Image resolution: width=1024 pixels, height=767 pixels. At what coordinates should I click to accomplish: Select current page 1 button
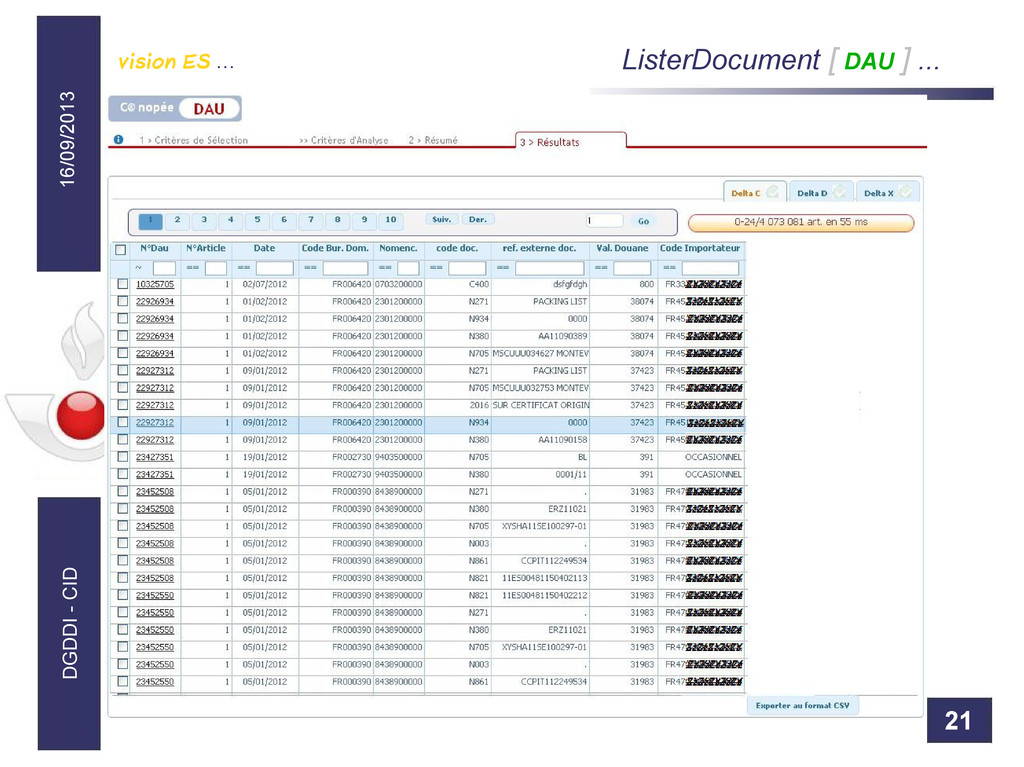point(150,221)
